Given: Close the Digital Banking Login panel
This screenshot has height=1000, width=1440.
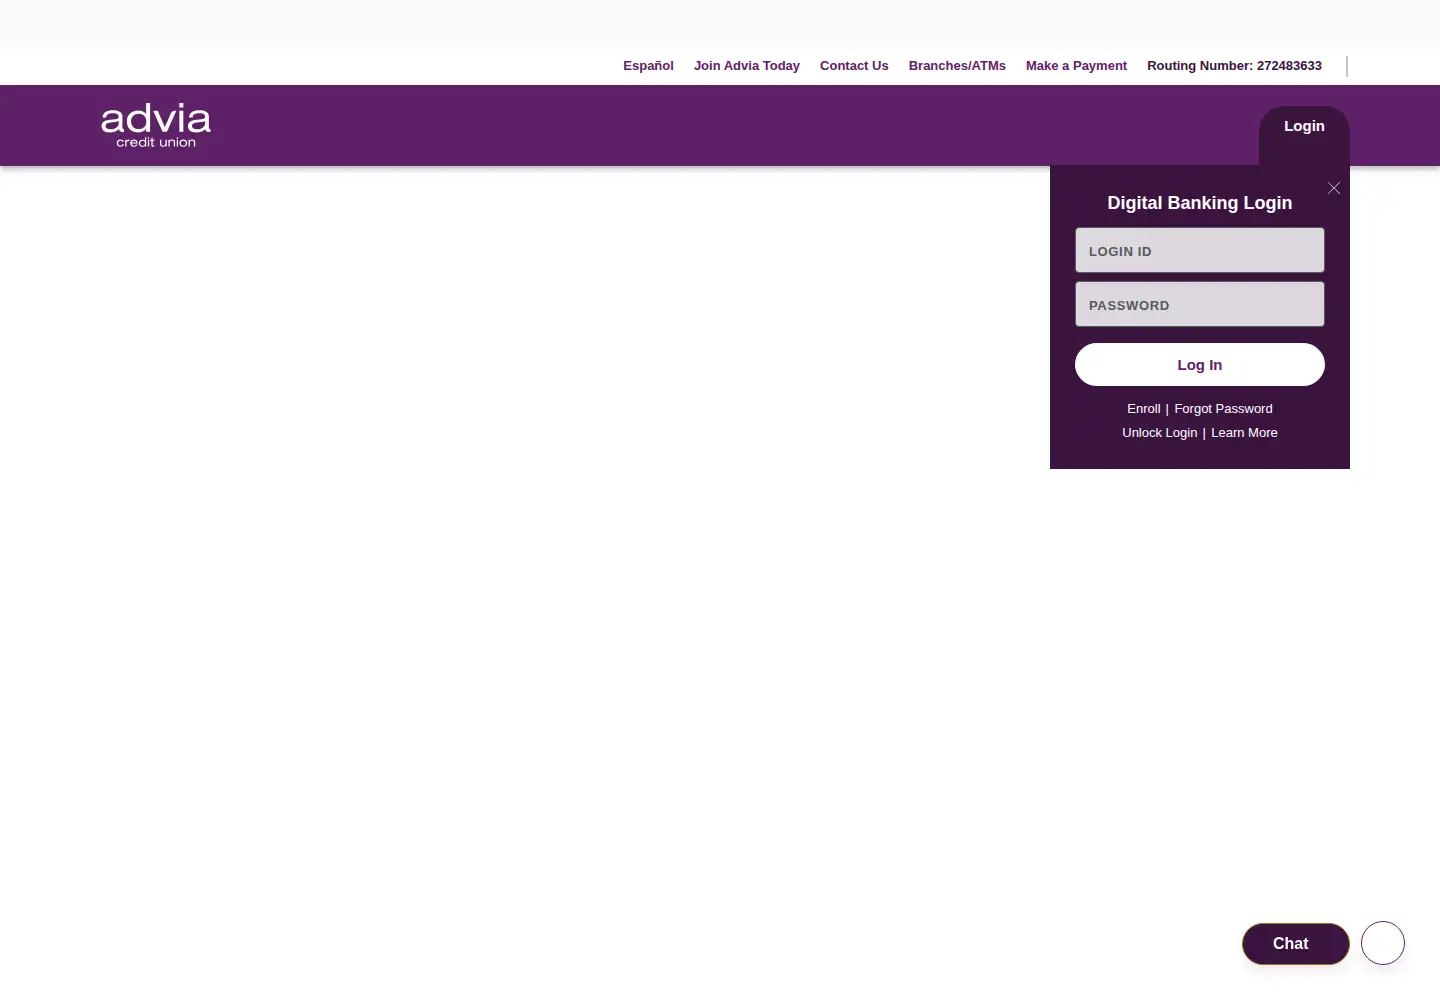Looking at the screenshot, I should coord(1334,188).
